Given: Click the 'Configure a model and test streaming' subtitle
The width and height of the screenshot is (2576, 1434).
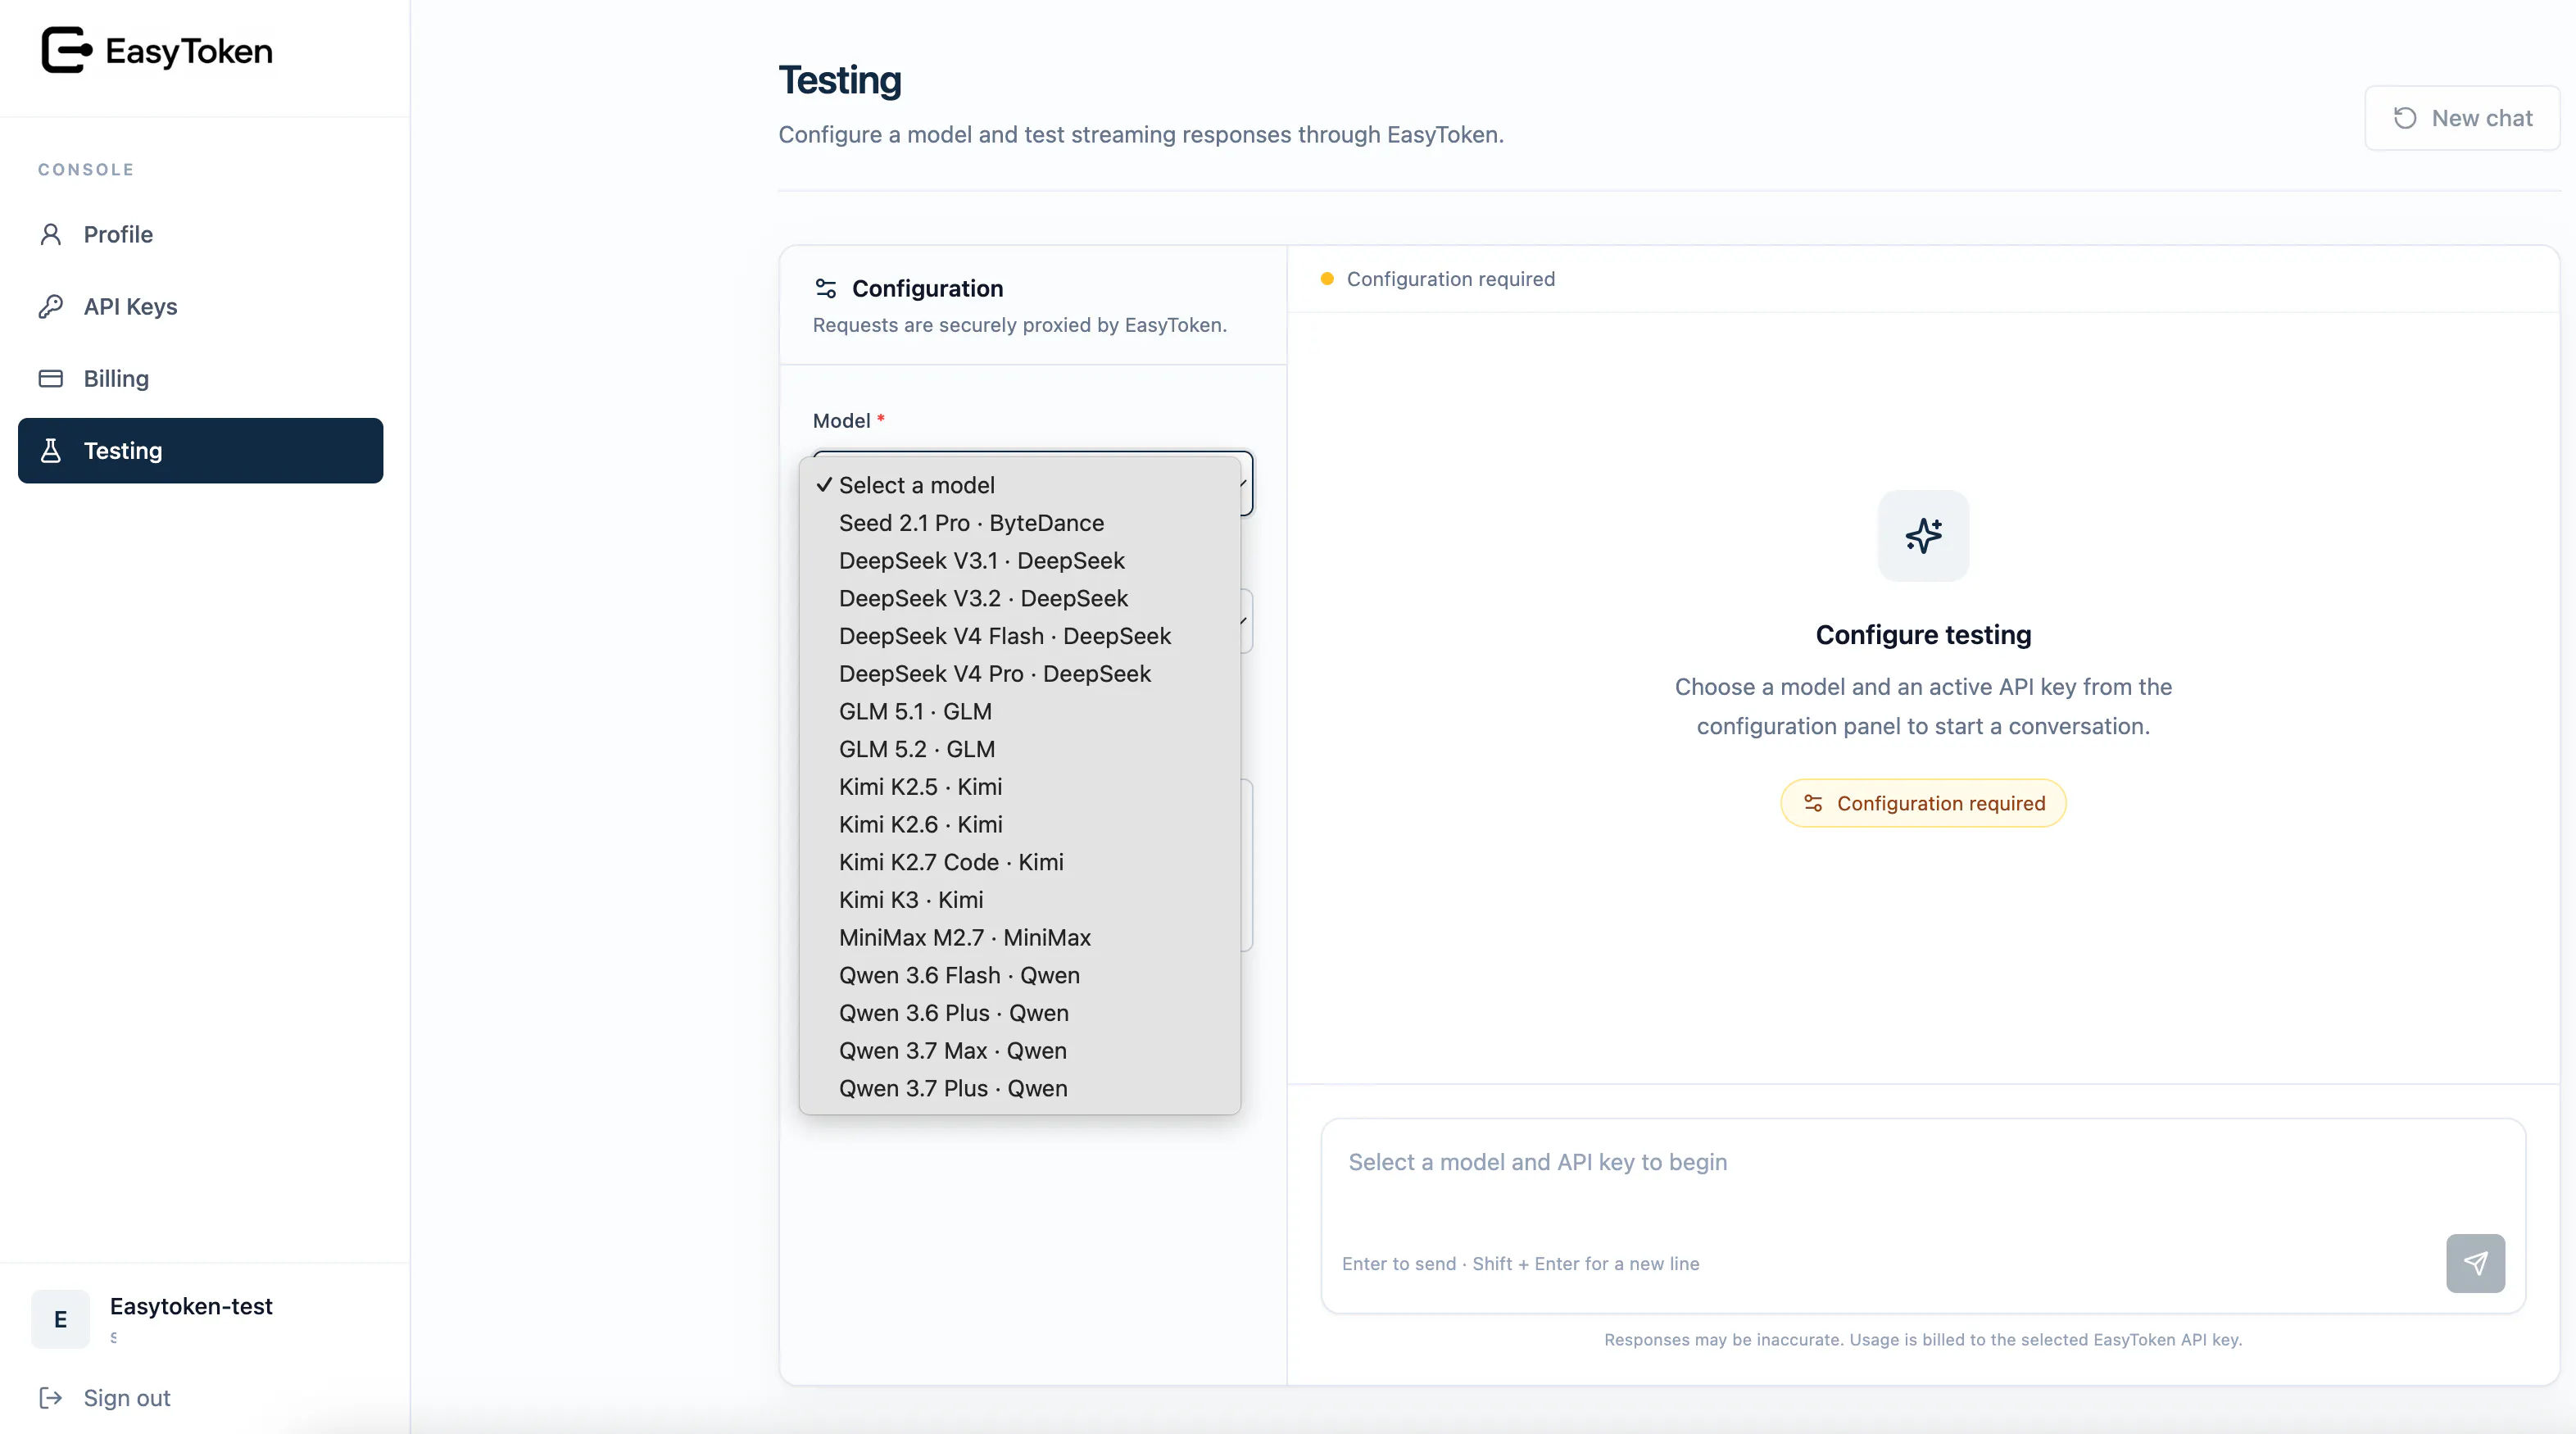Looking at the screenshot, I should click(x=1141, y=134).
